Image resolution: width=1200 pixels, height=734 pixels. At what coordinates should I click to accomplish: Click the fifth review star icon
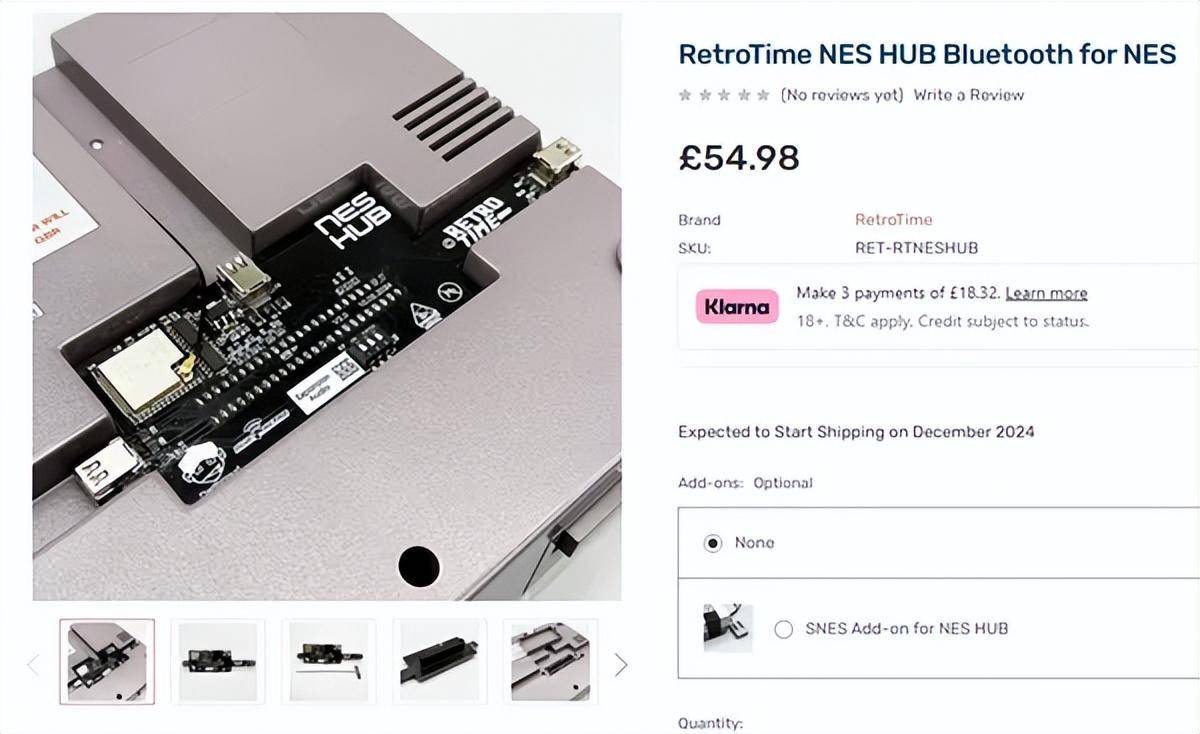tap(763, 95)
